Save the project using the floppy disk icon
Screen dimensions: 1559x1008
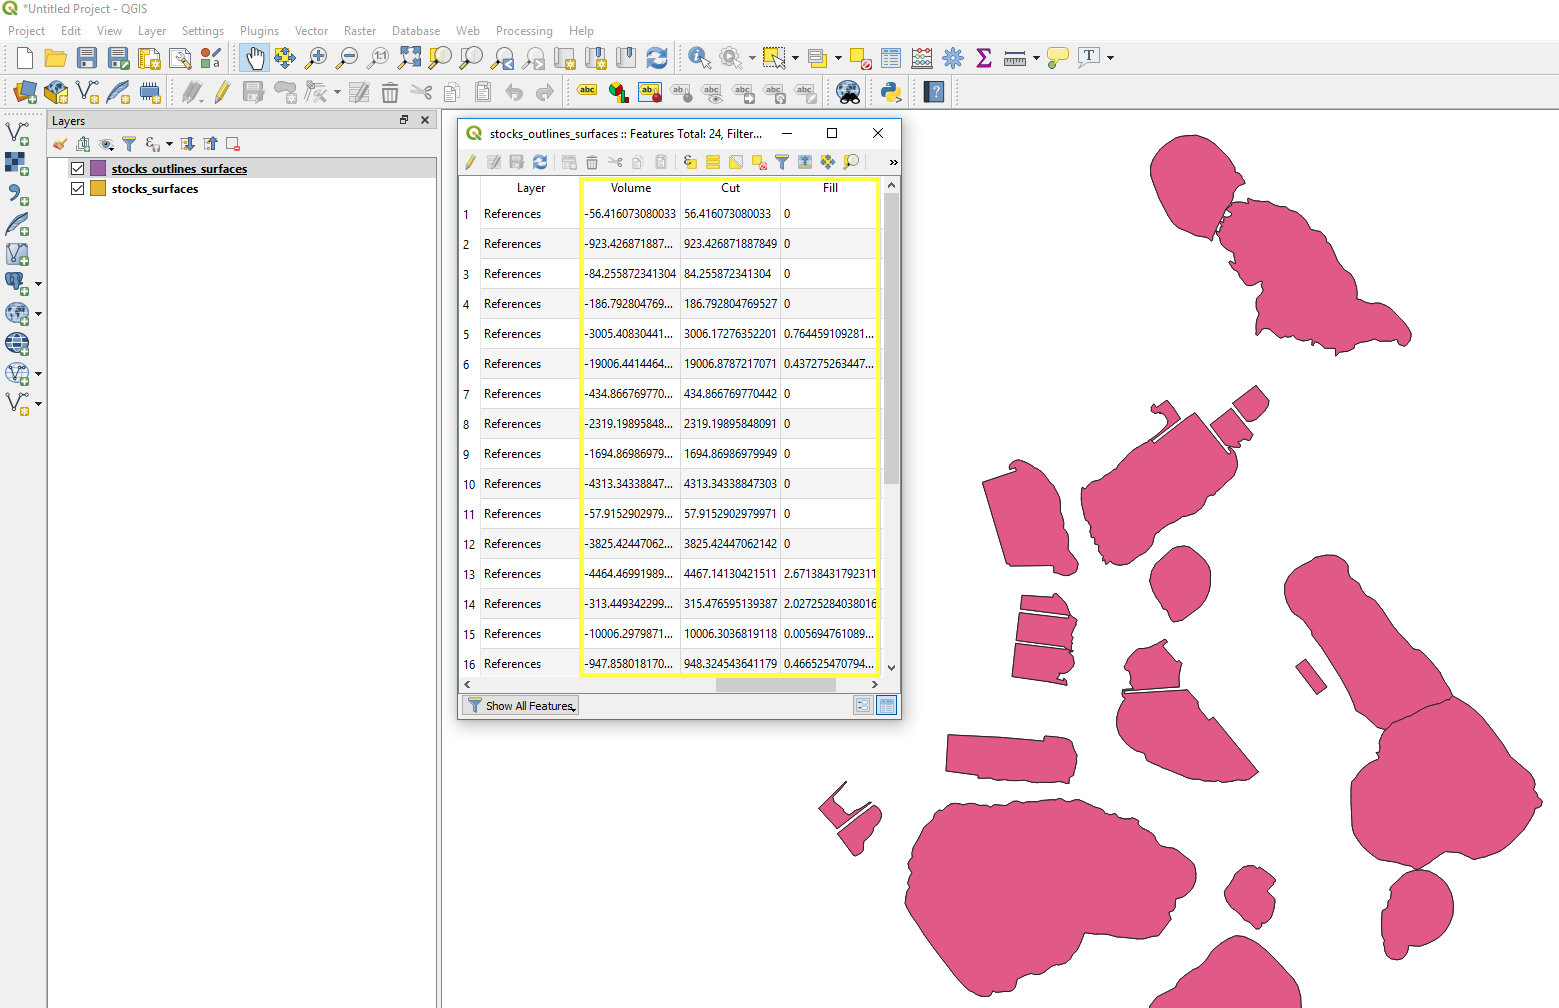click(87, 58)
